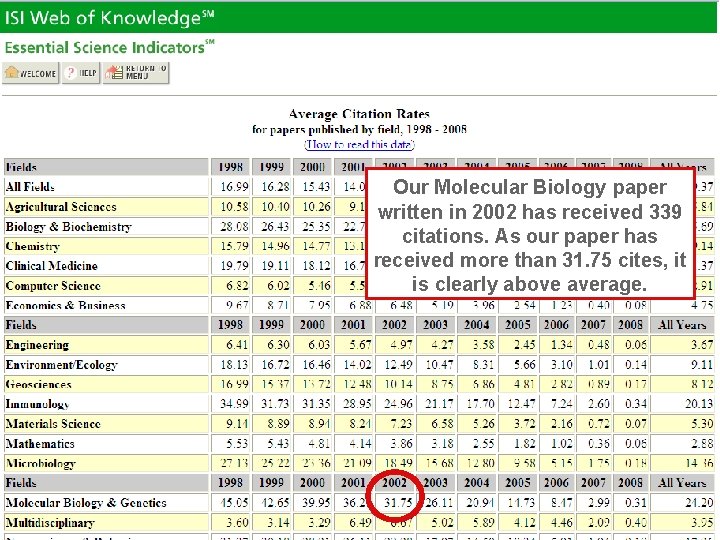
Task: Select the 'Multidisciplinary' row label
Action: [x=50, y=523]
